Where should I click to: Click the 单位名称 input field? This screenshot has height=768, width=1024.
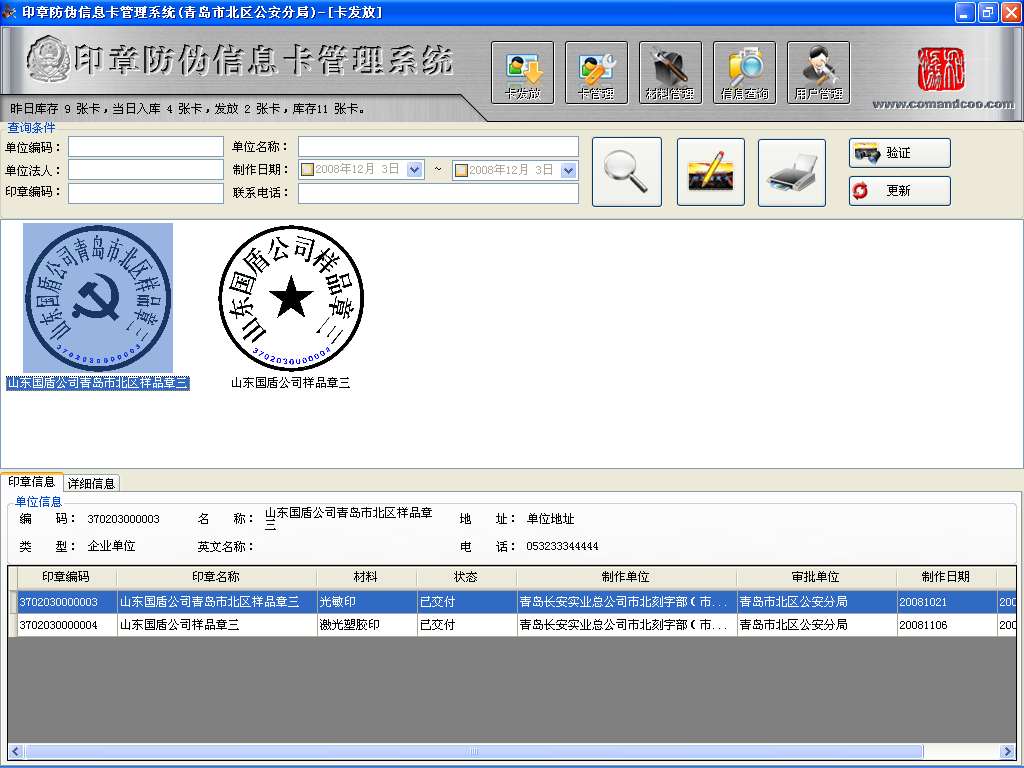(438, 147)
